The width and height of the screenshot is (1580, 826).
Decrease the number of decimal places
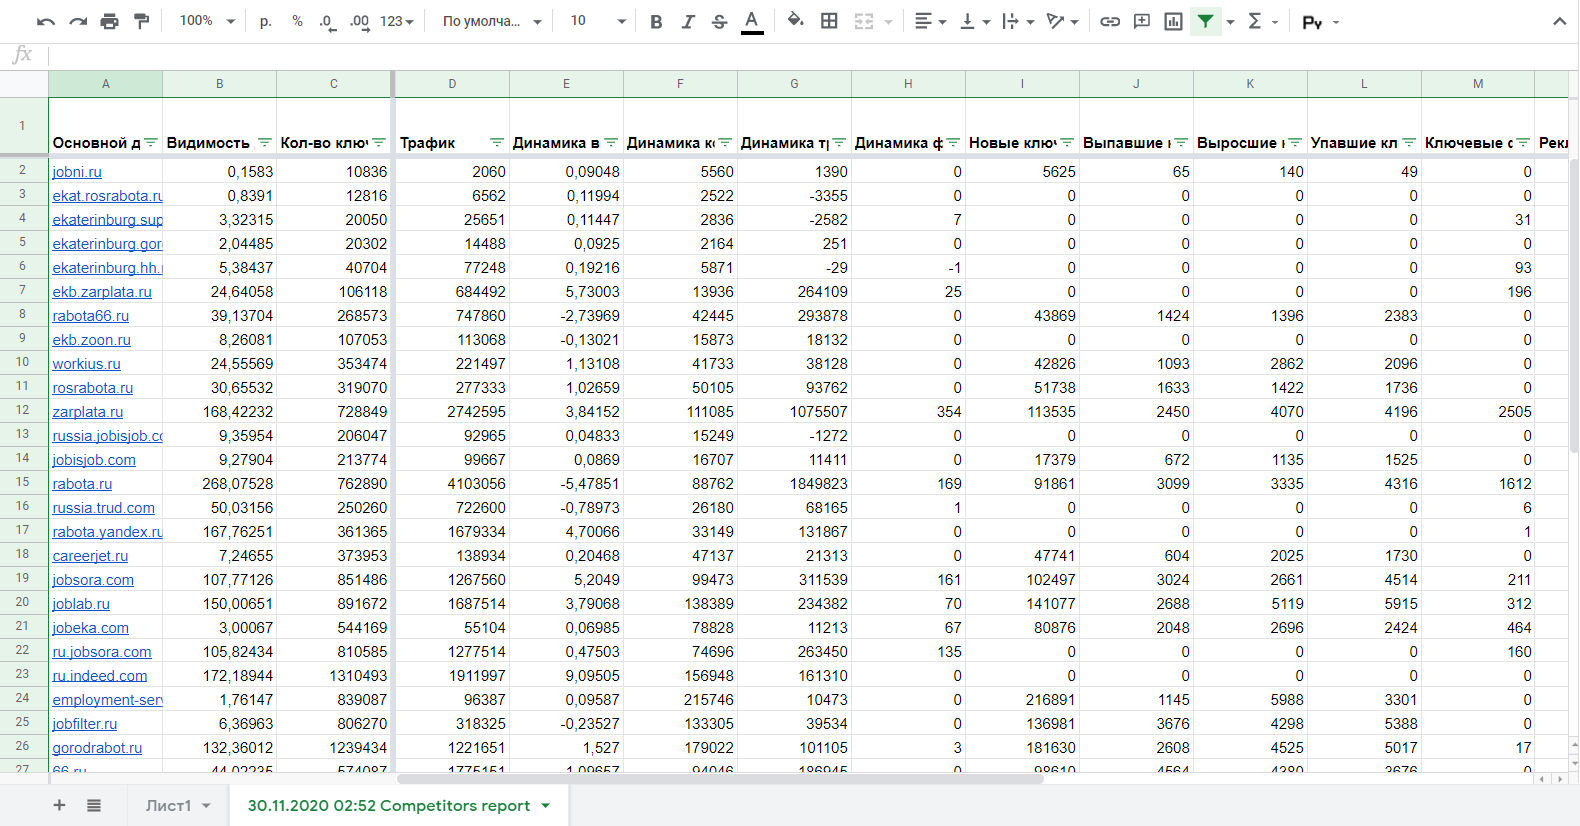tap(327, 21)
